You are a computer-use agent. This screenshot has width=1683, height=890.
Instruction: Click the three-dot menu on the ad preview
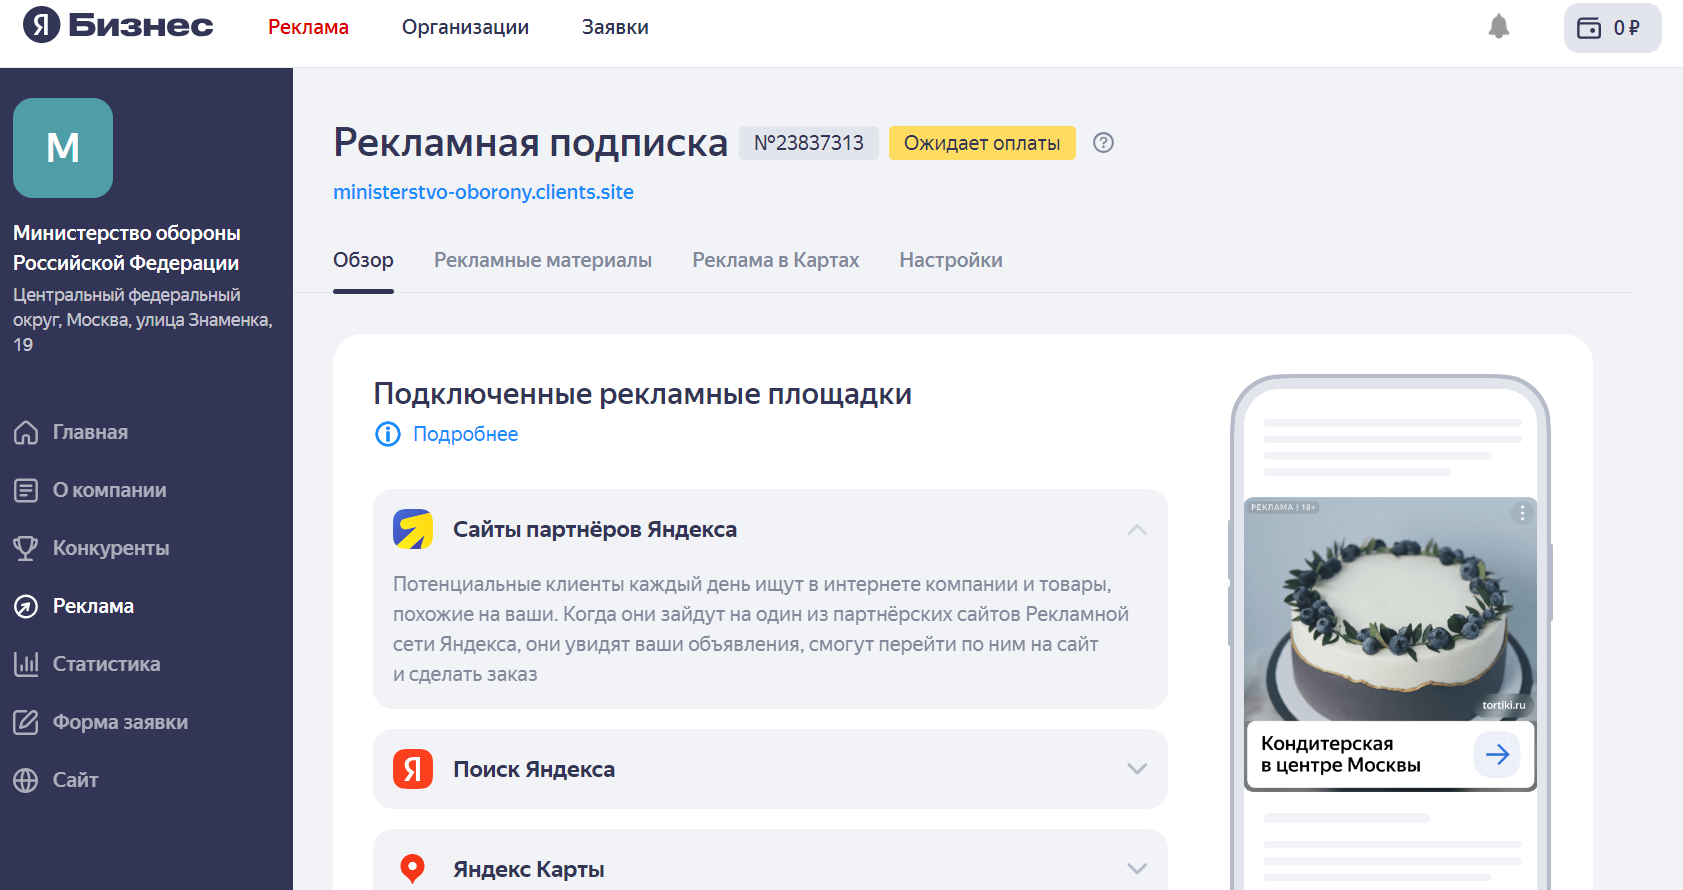(1522, 513)
